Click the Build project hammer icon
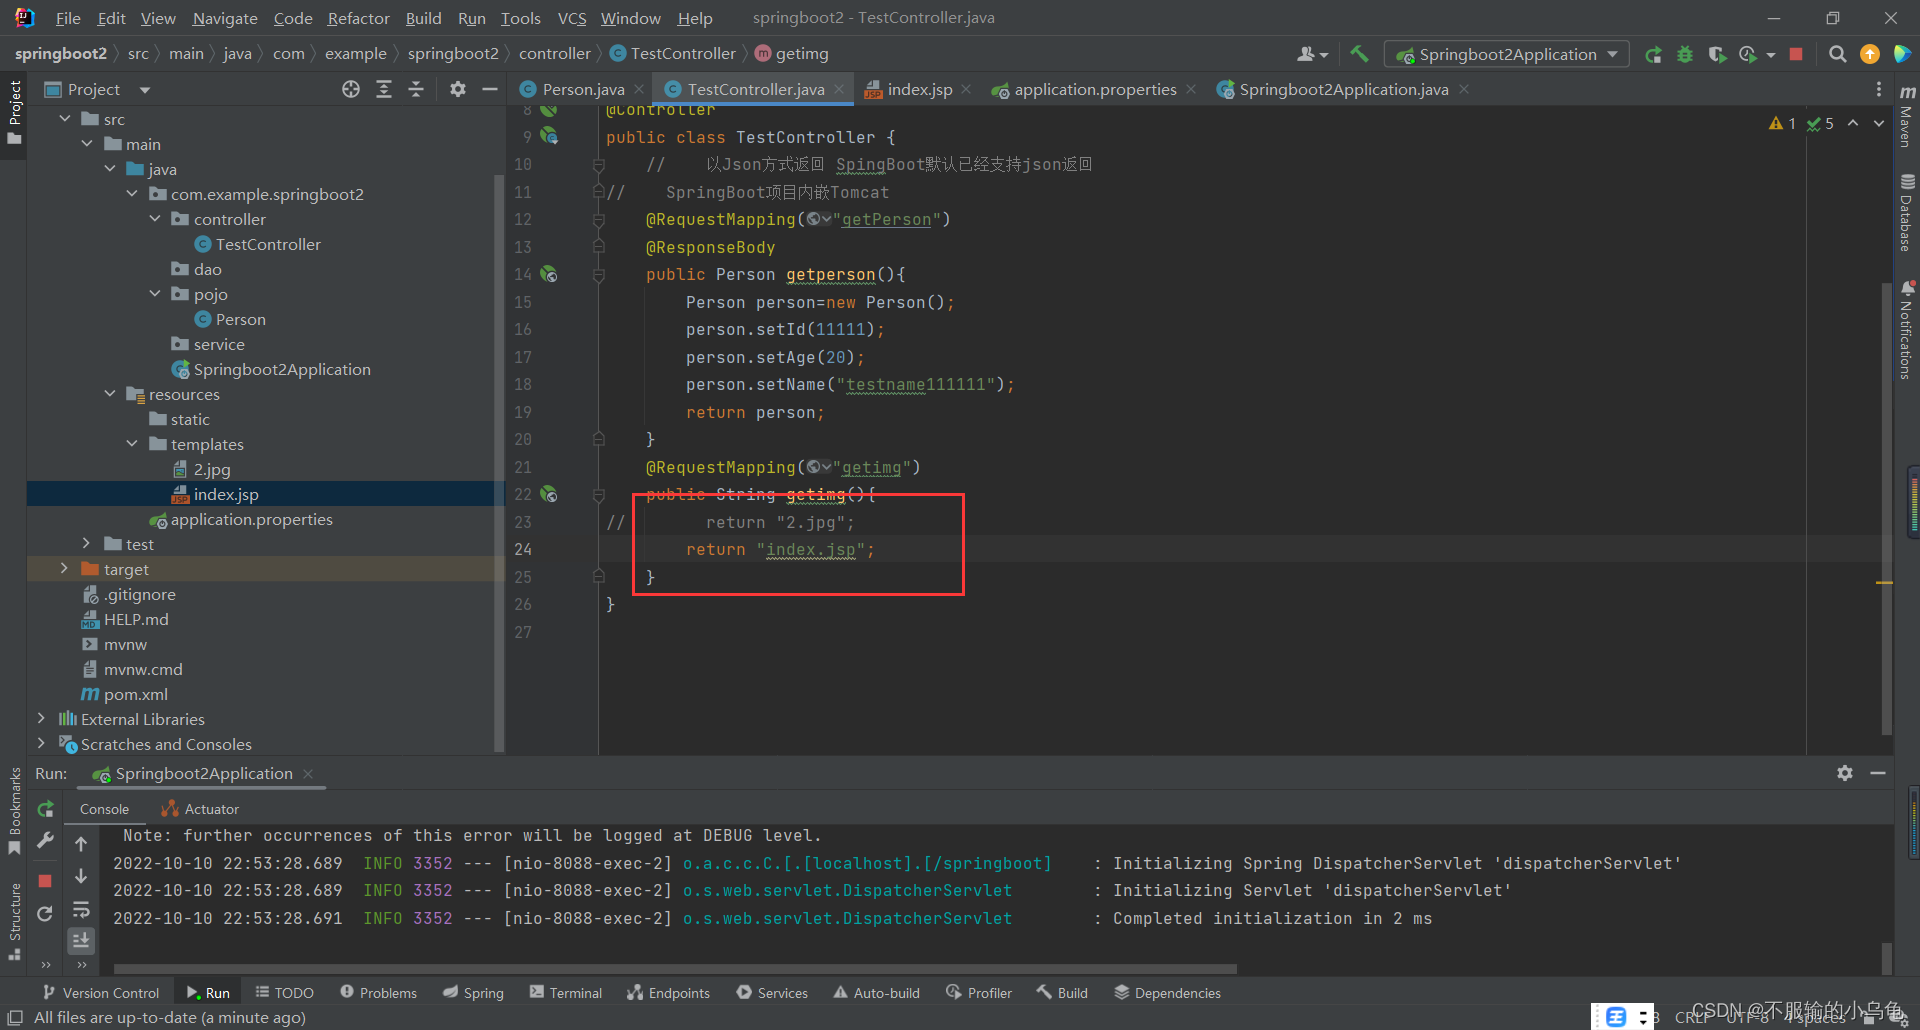This screenshot has width=1920, height=1030. [1359, 54]
